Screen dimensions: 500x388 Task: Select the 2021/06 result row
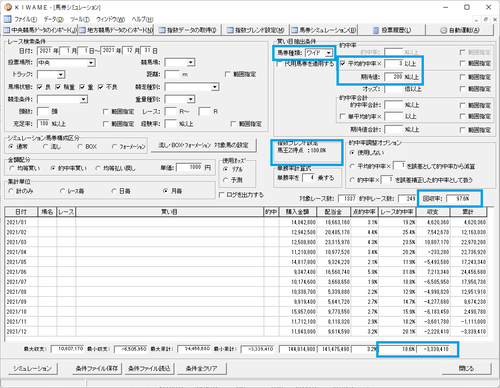click(x=246, y=272)
